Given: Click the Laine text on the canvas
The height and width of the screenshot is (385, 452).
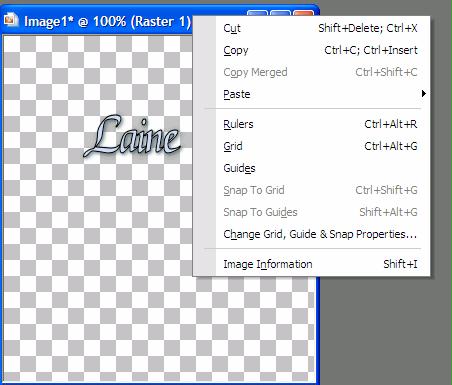Looking at the screenshot, I should pyautogui.click(x=132, y=137).
